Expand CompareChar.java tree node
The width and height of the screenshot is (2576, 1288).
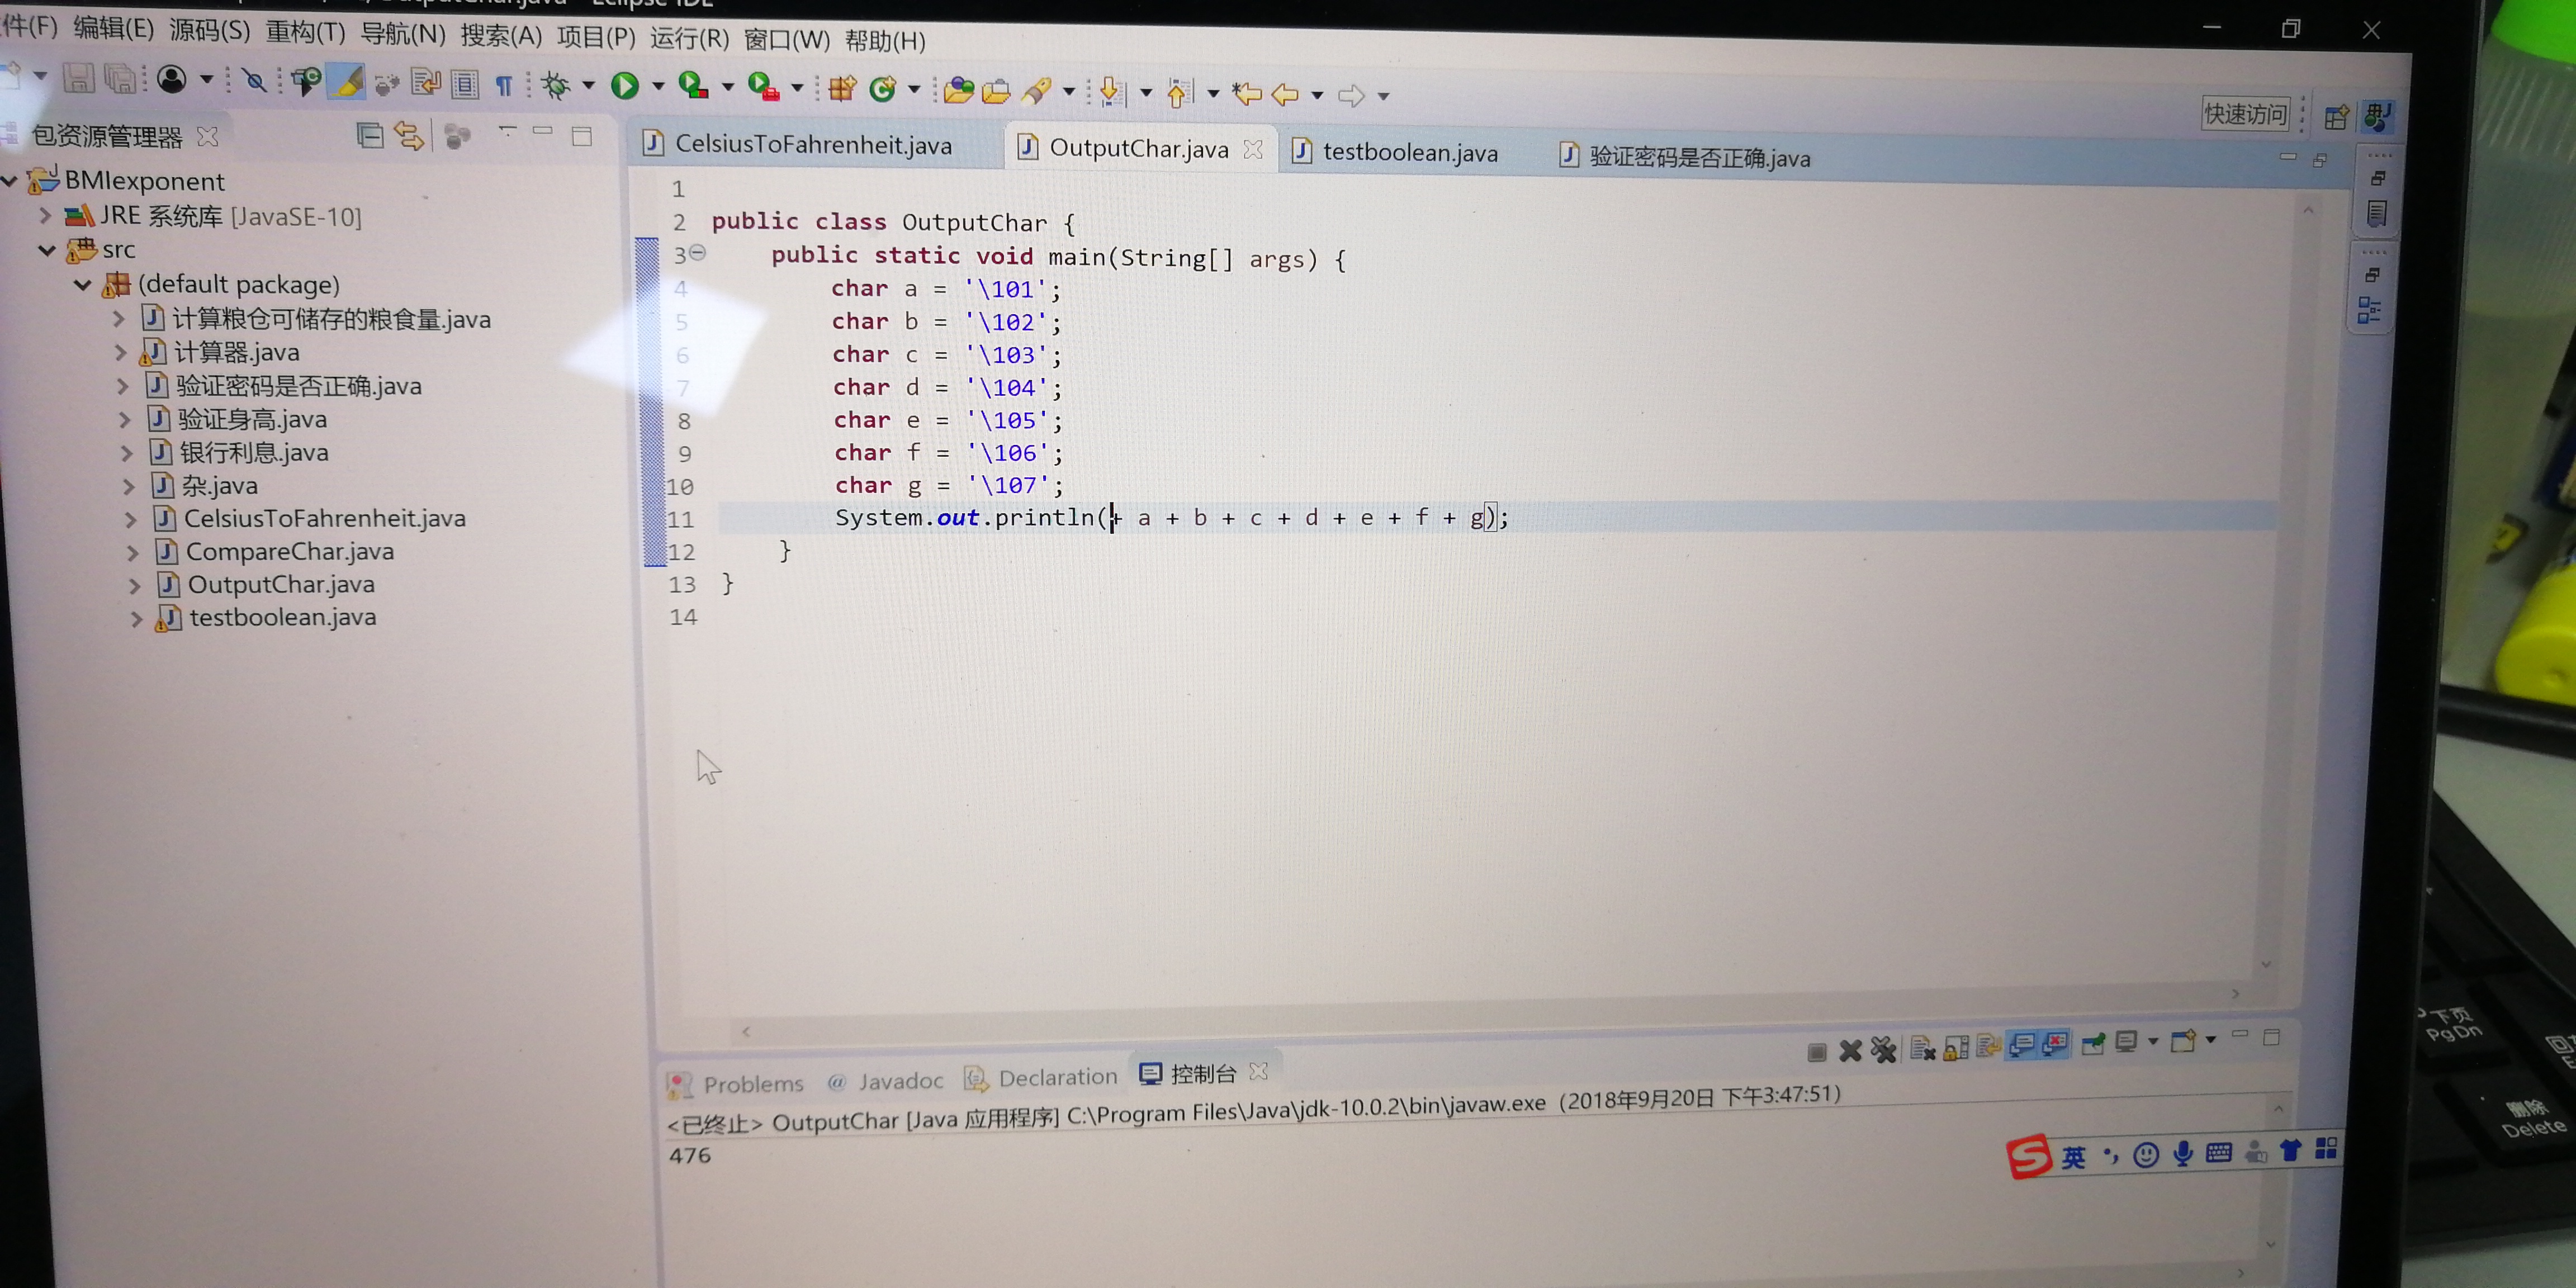[132, 552]
